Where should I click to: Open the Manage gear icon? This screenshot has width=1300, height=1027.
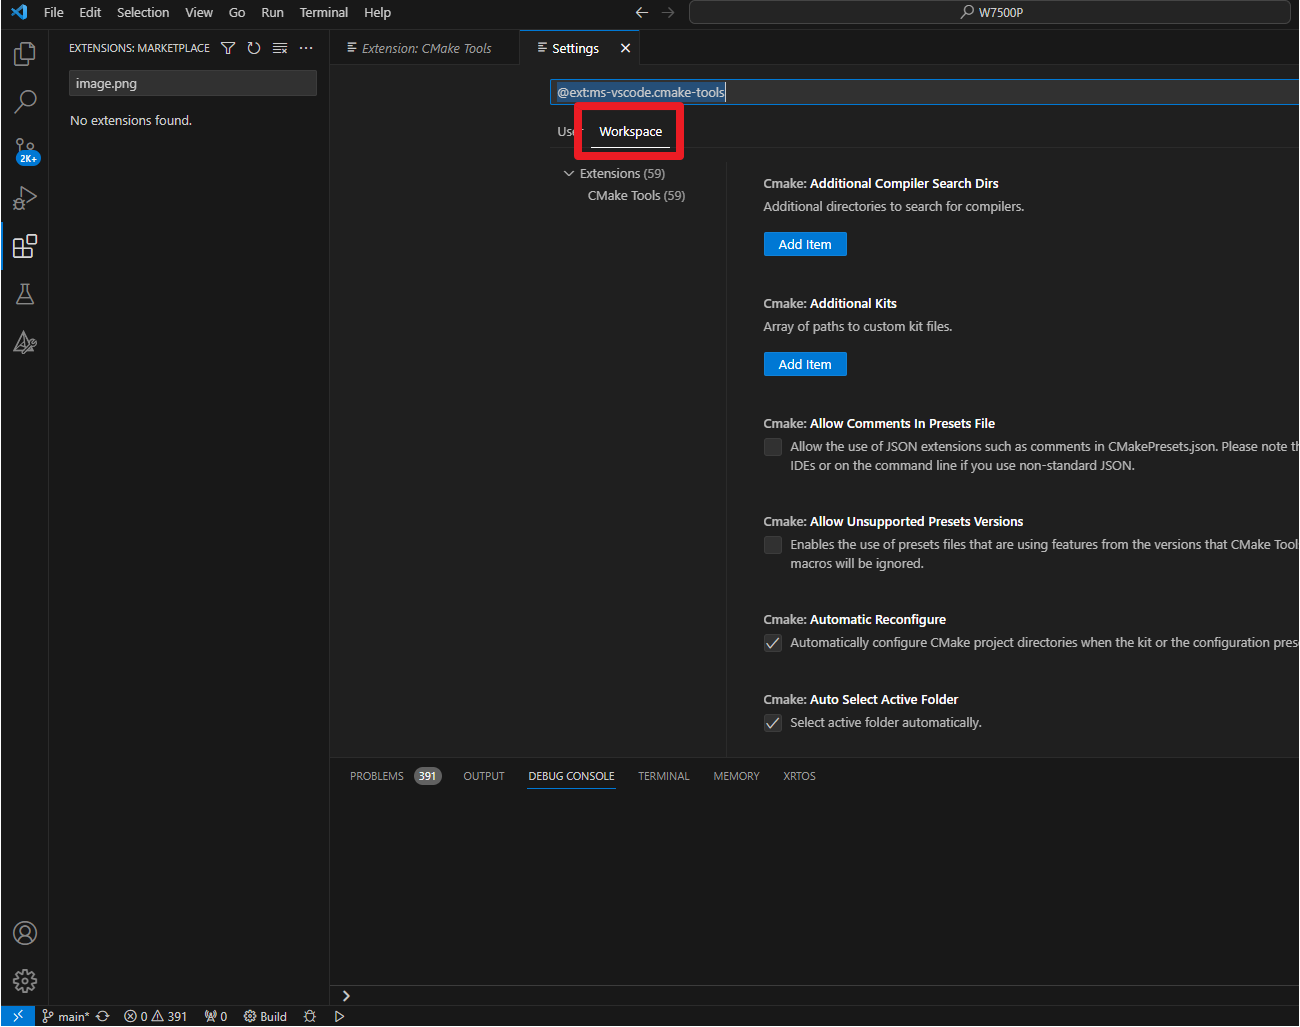[x=25, y=981]
